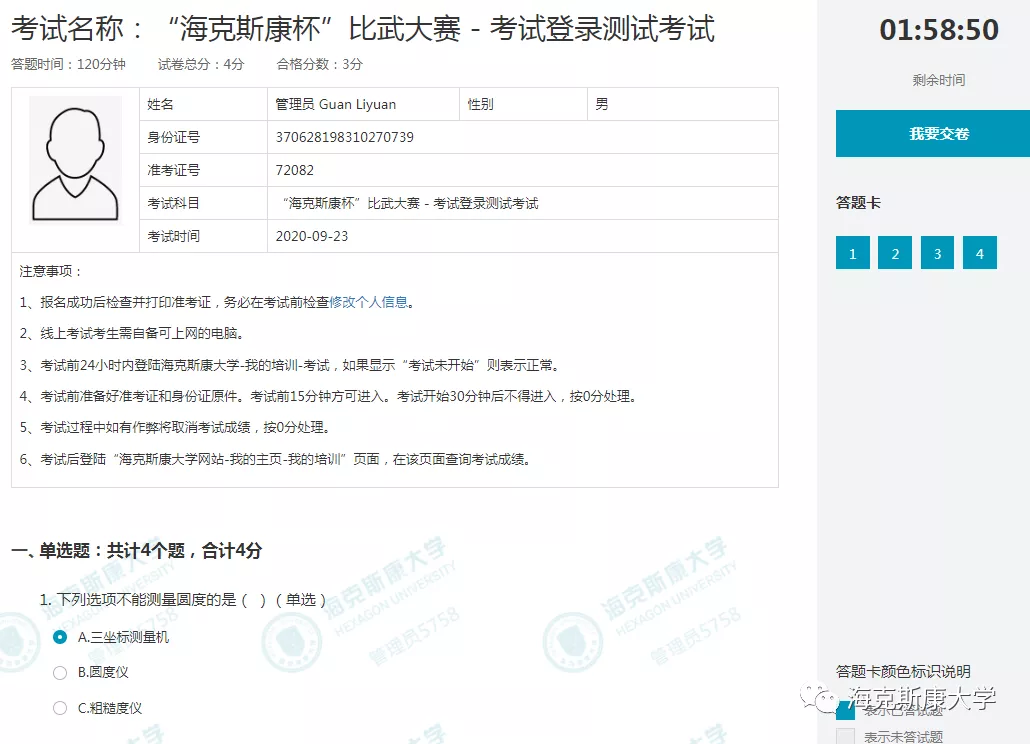This screenshot has width=1030, height=744.
Task: Jump to question 2 in answer card
Action: coord(895,254)
